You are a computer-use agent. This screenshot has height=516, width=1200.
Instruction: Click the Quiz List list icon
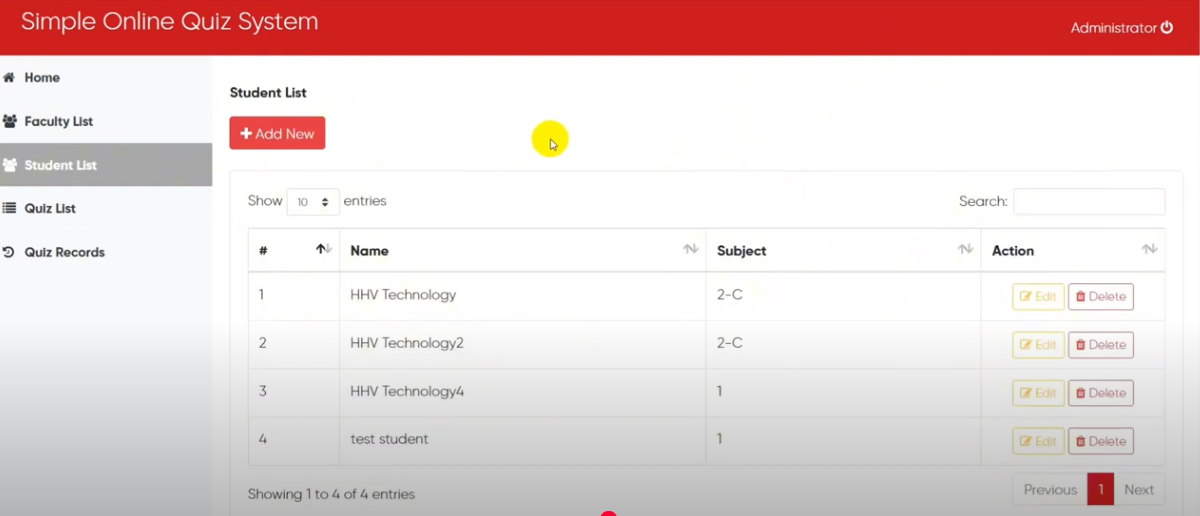pos(10,209)
